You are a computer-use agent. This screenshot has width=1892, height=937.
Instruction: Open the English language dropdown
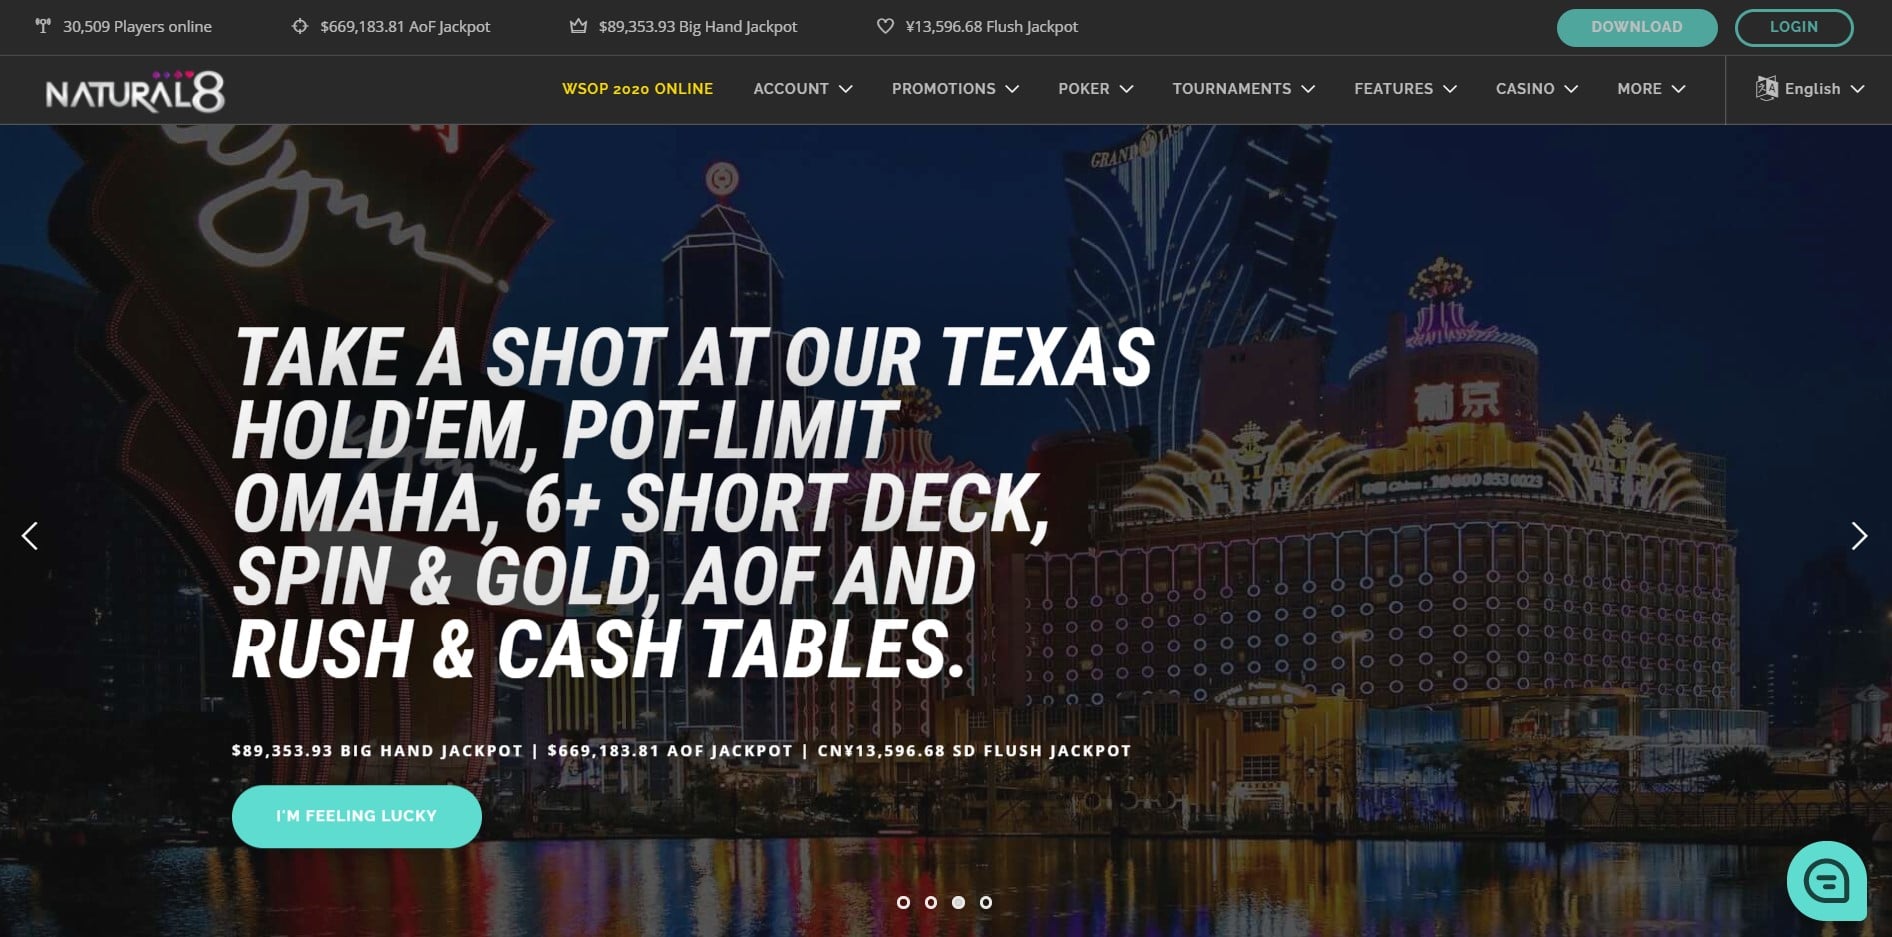pos(1811,89)
